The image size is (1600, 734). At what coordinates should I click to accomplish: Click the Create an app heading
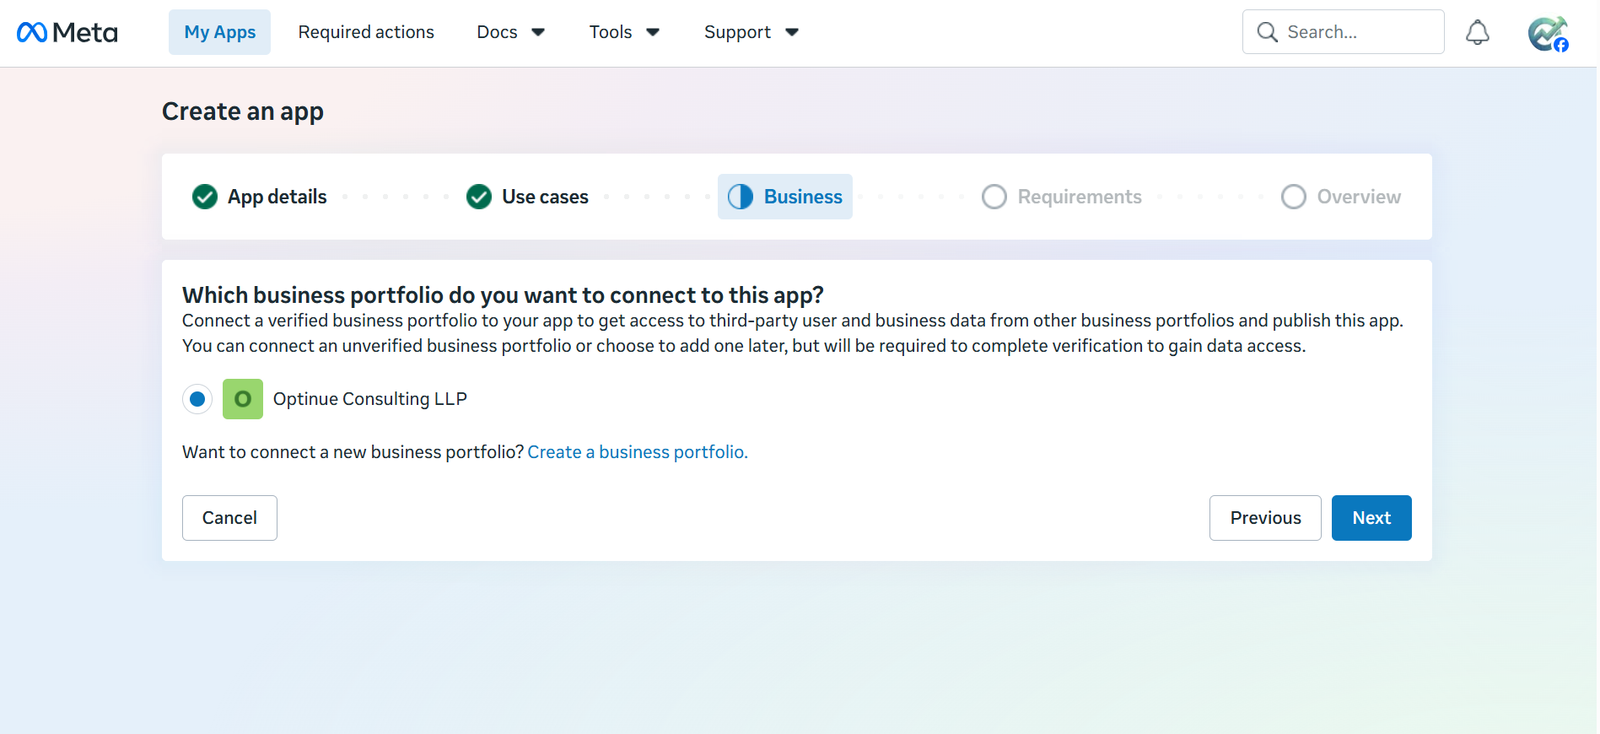tap(243, 112)
